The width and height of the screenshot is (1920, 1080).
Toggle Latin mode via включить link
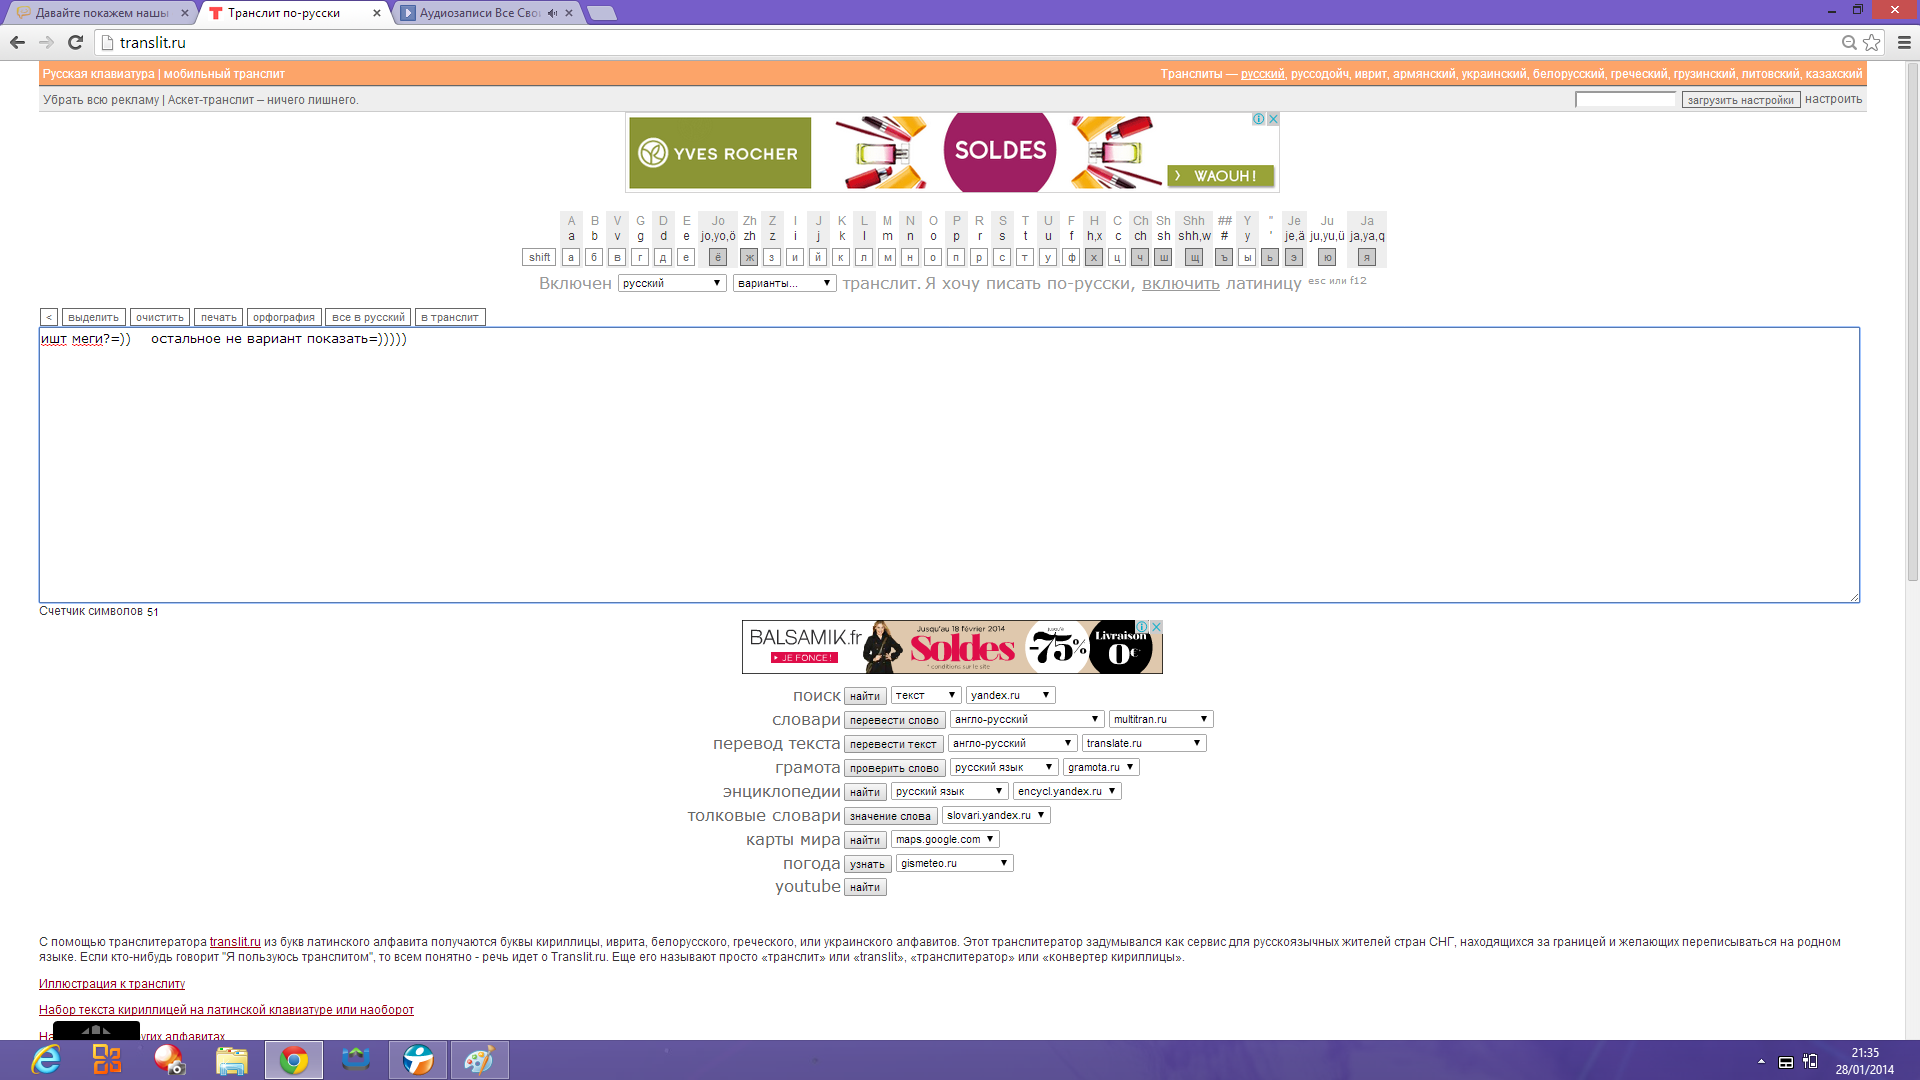tap(1180, 284)
